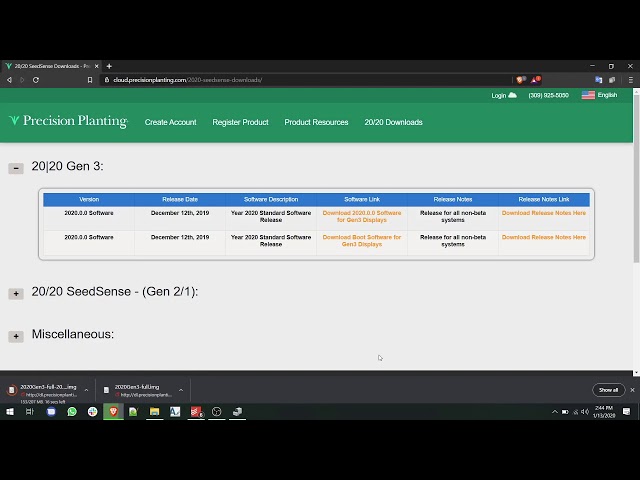The image size is (640, 480).
Task: Select the English language flag icon
Action: point(588,95)
